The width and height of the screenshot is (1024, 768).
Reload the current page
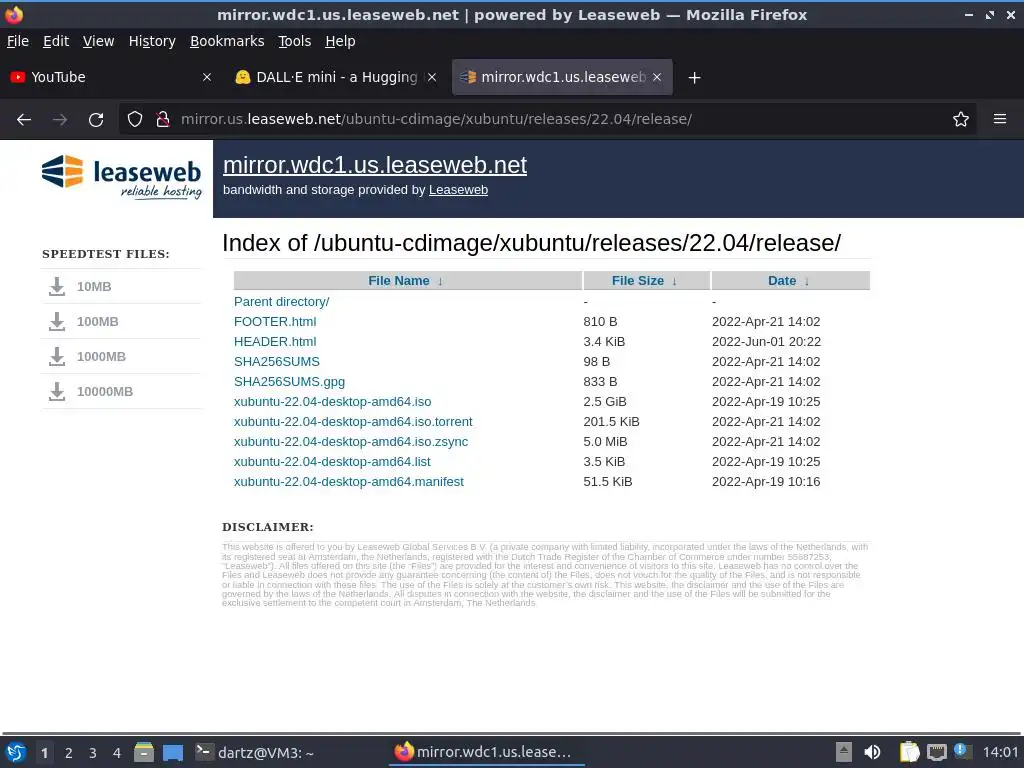pyautogui.click(x=96, y=120)
